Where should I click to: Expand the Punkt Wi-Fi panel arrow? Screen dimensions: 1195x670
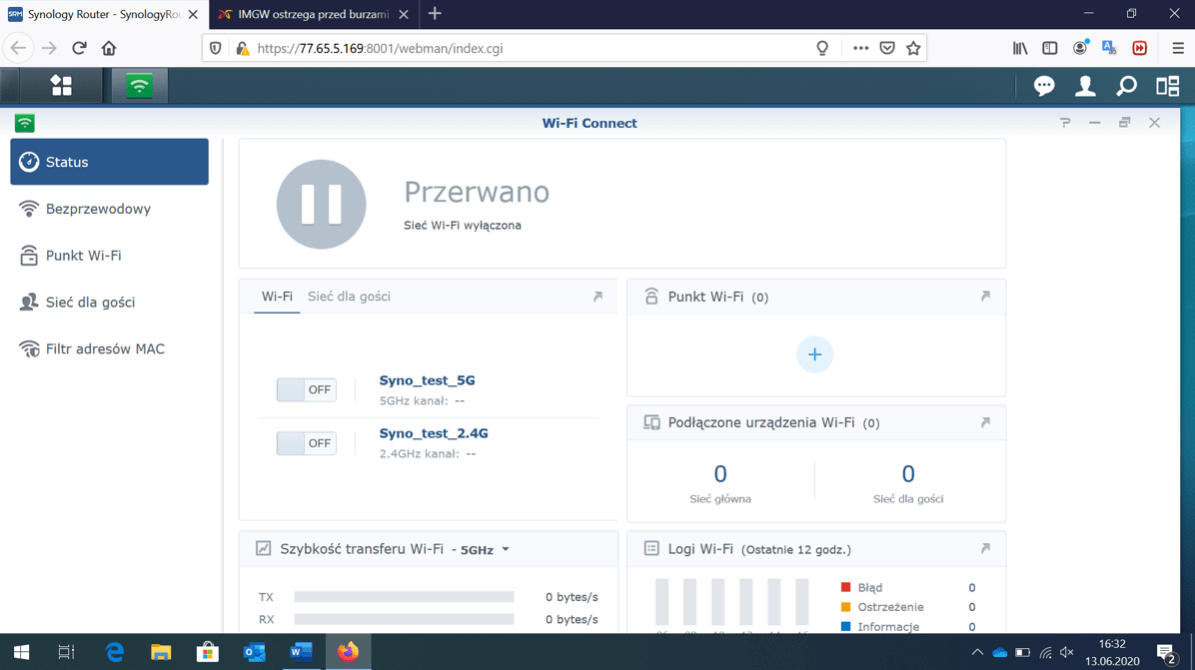(985, 297)
